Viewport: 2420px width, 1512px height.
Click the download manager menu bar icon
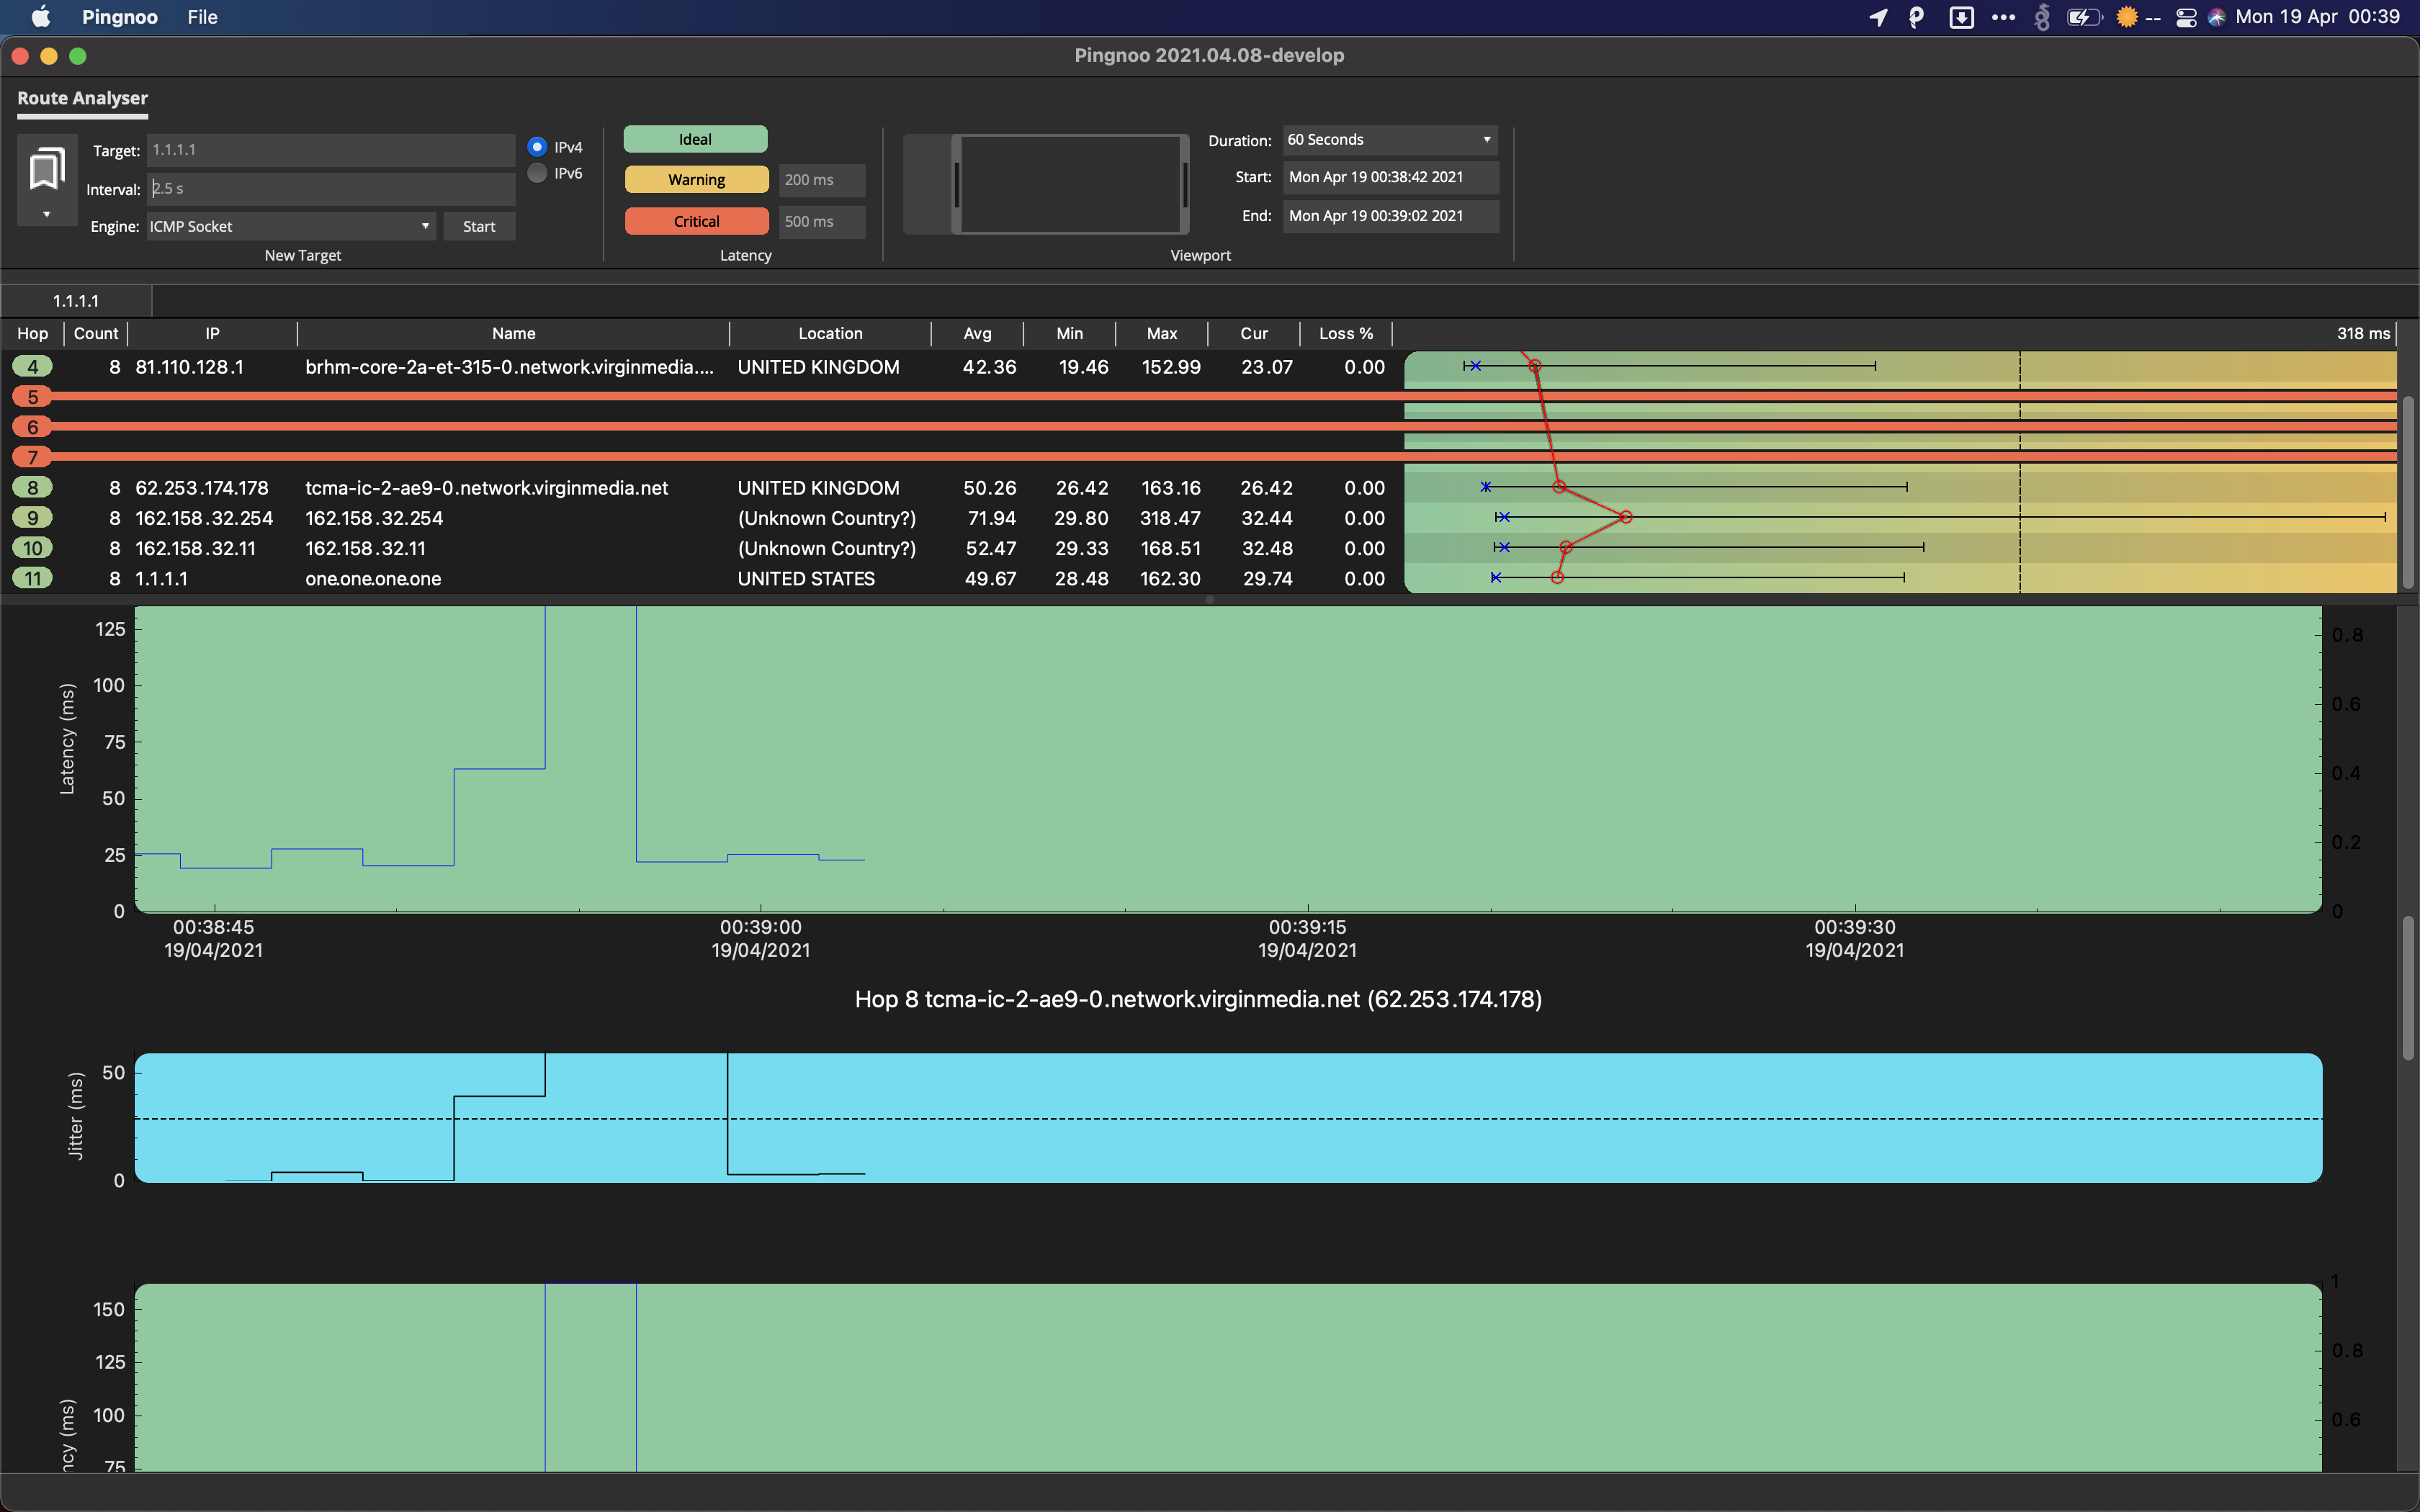1961,17
